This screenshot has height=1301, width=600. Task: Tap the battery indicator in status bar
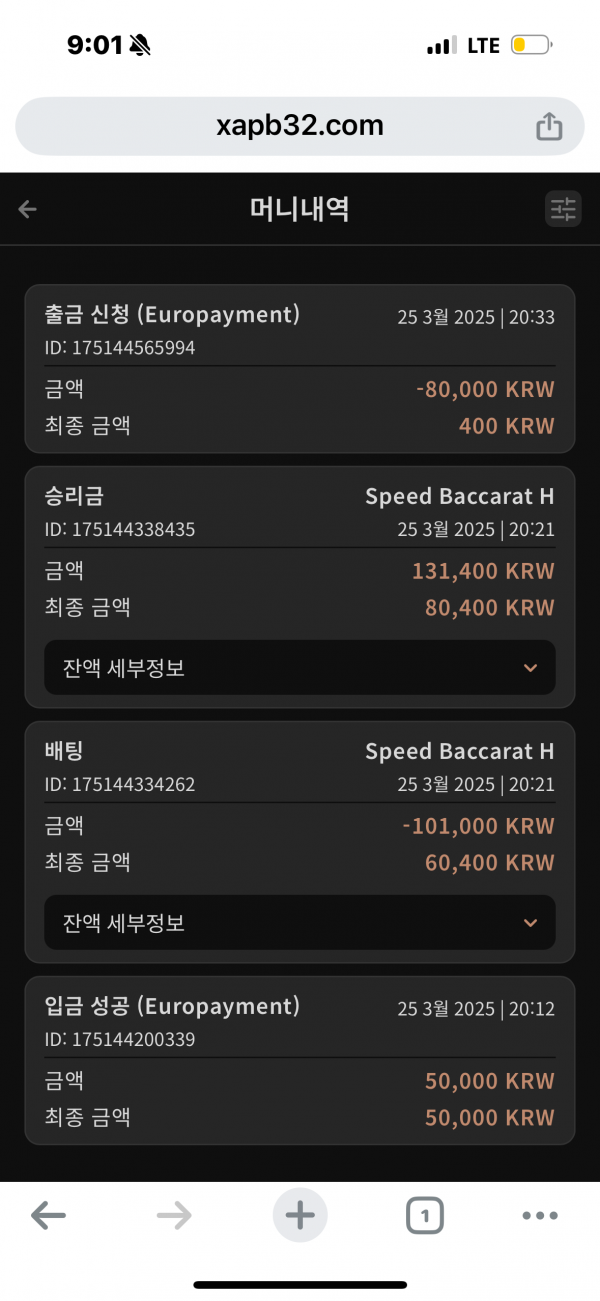530,45
